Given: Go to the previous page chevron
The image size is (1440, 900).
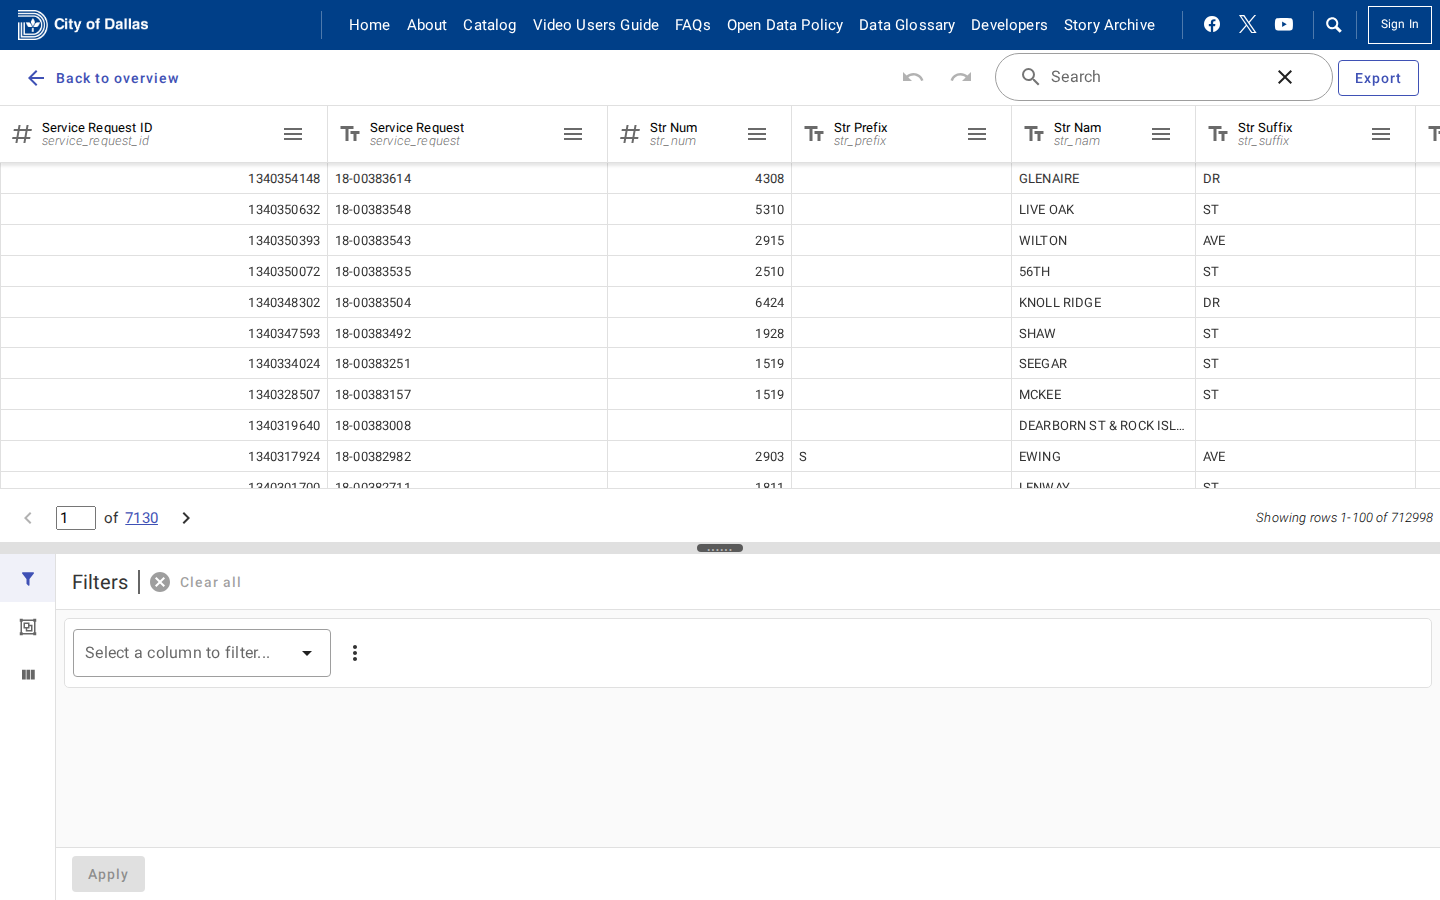Looking at the screenshot, I should point(28,518).
